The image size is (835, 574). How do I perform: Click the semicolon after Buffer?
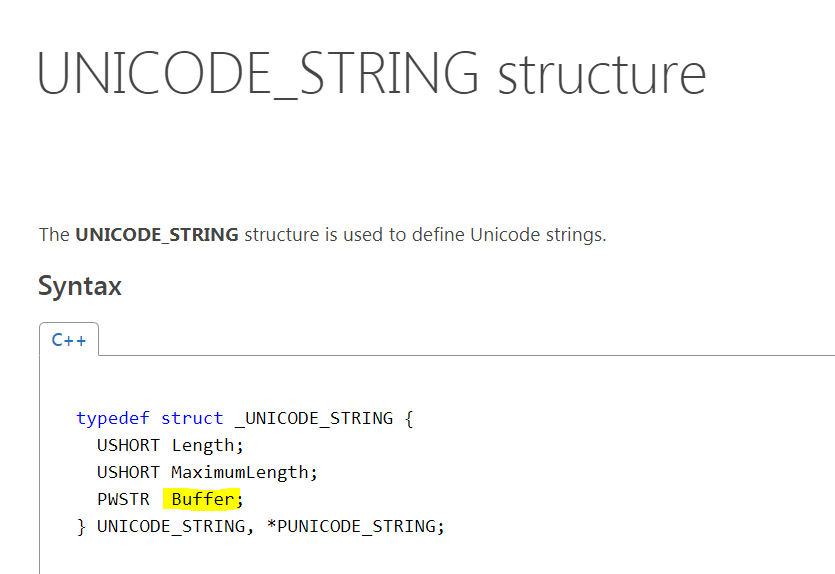click(240, 498)
